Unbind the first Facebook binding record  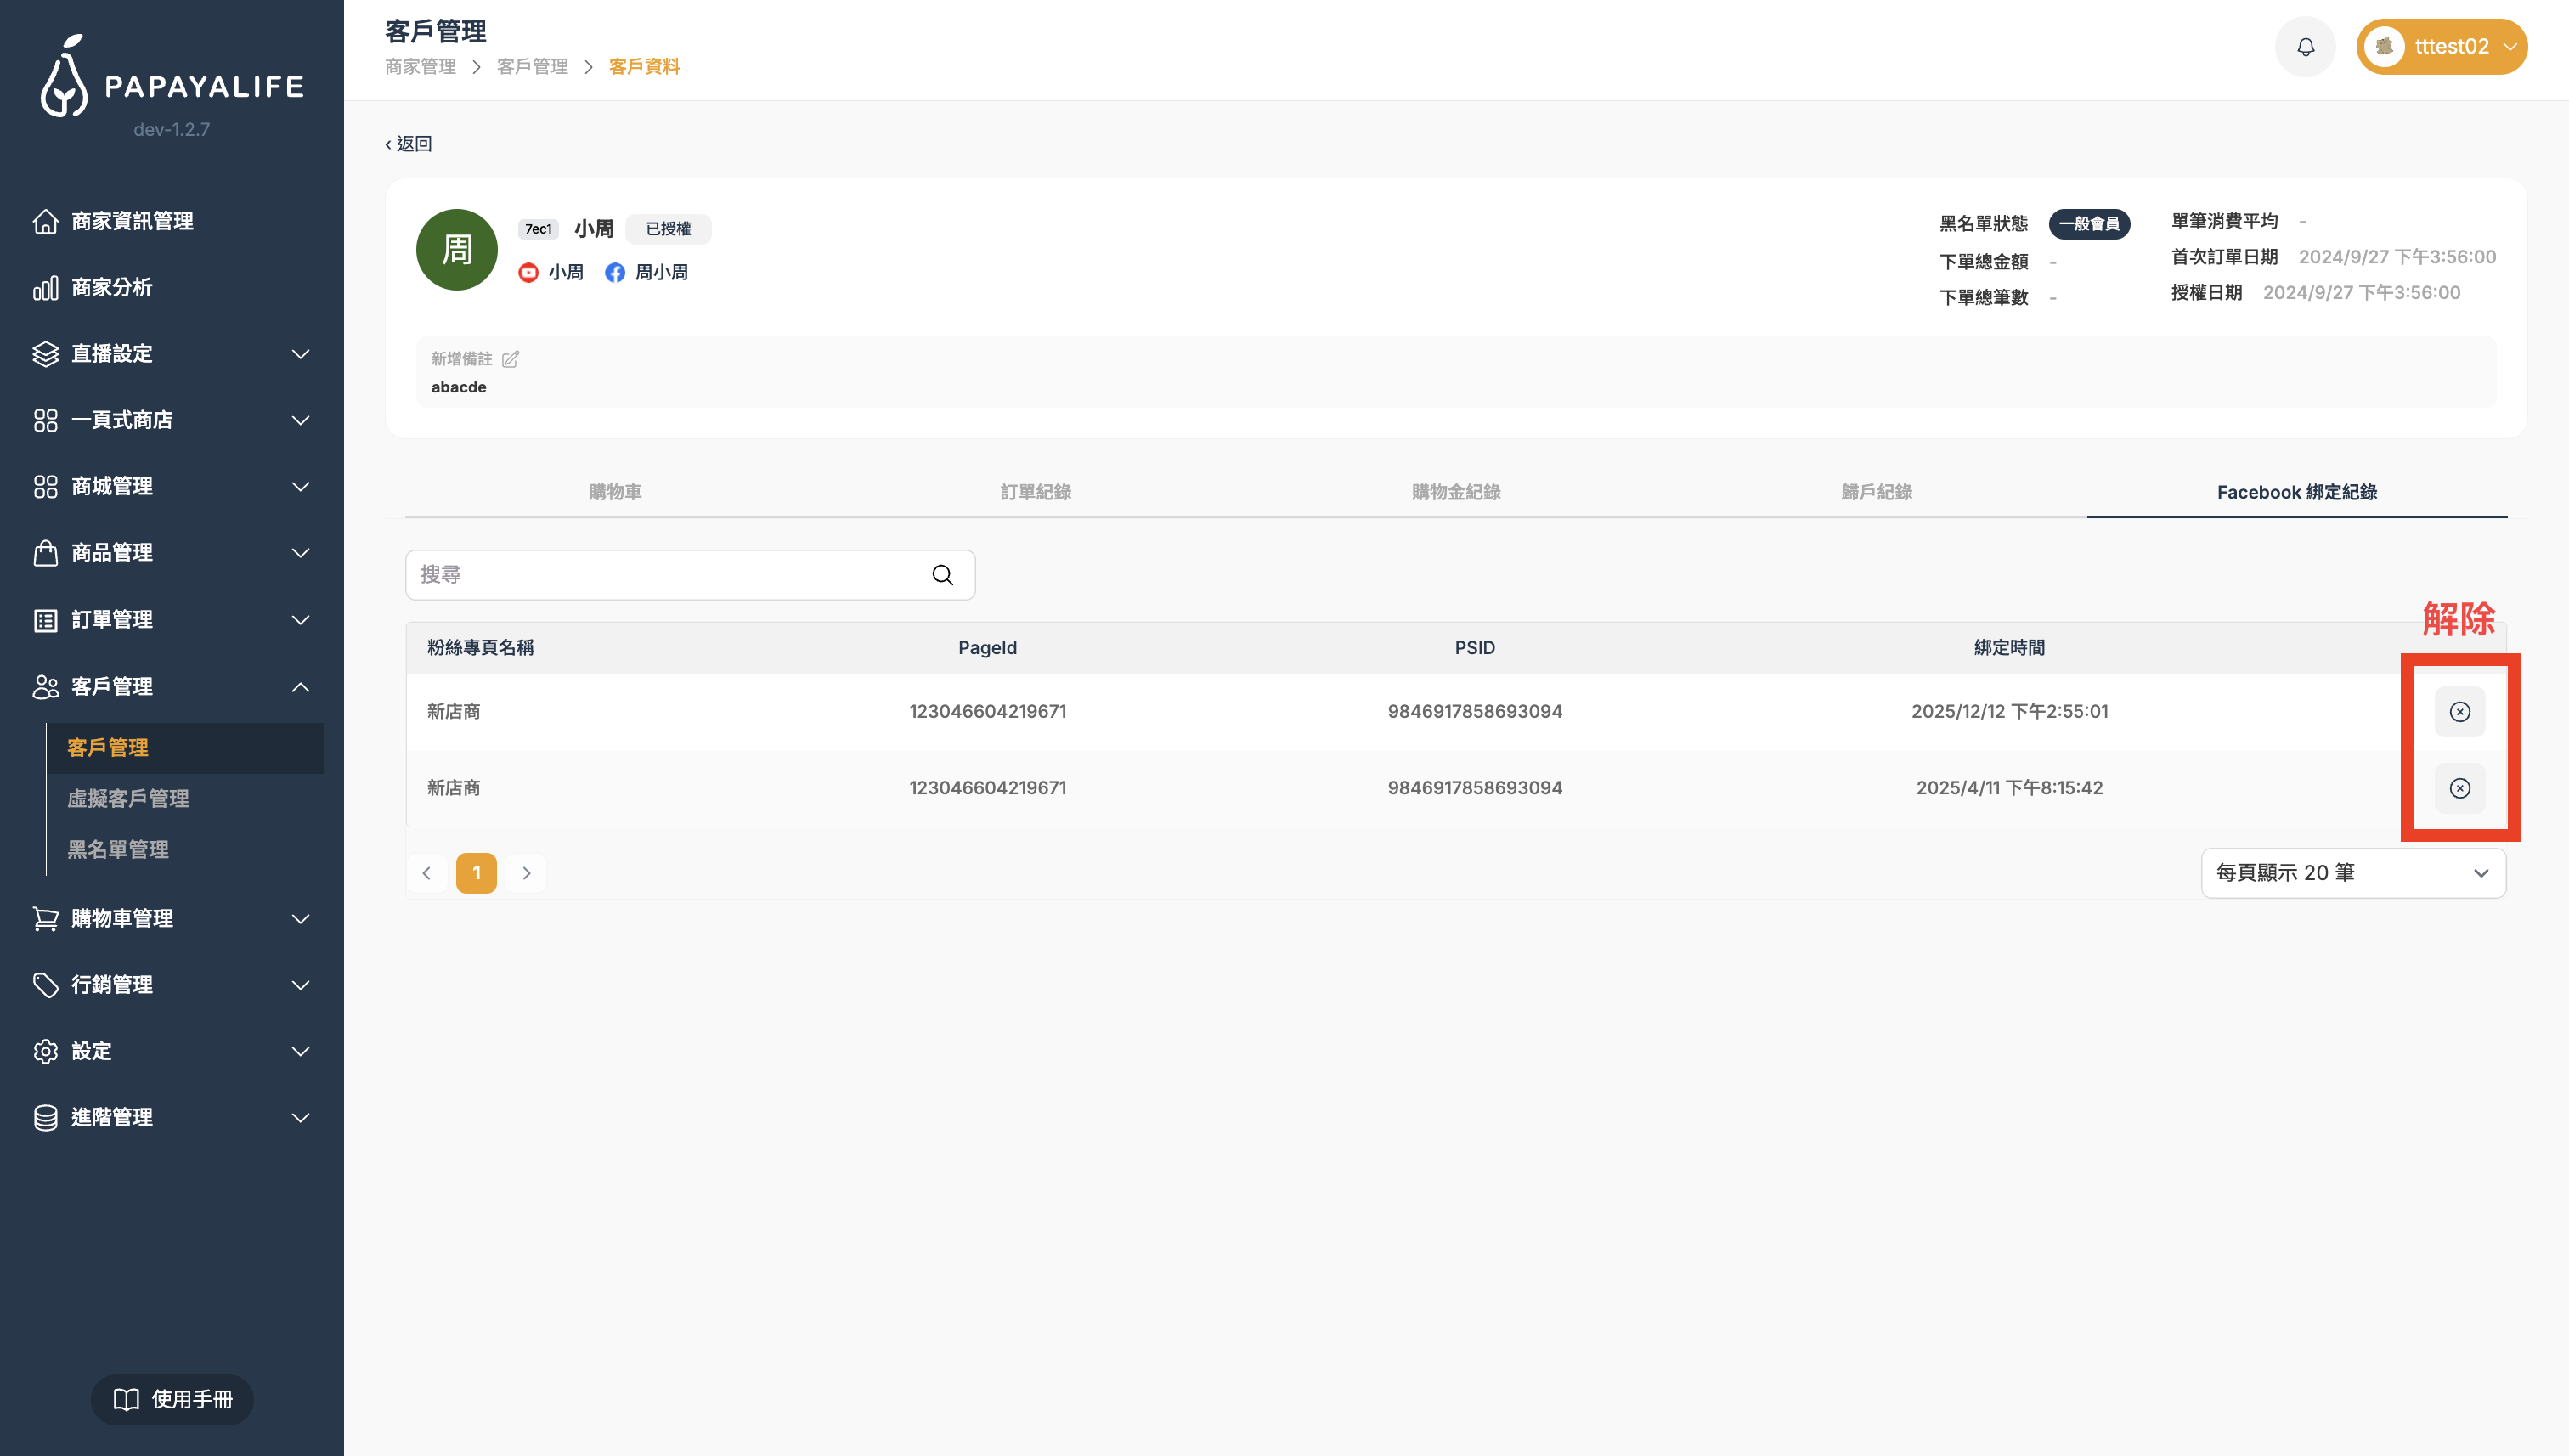[2459, 712]
